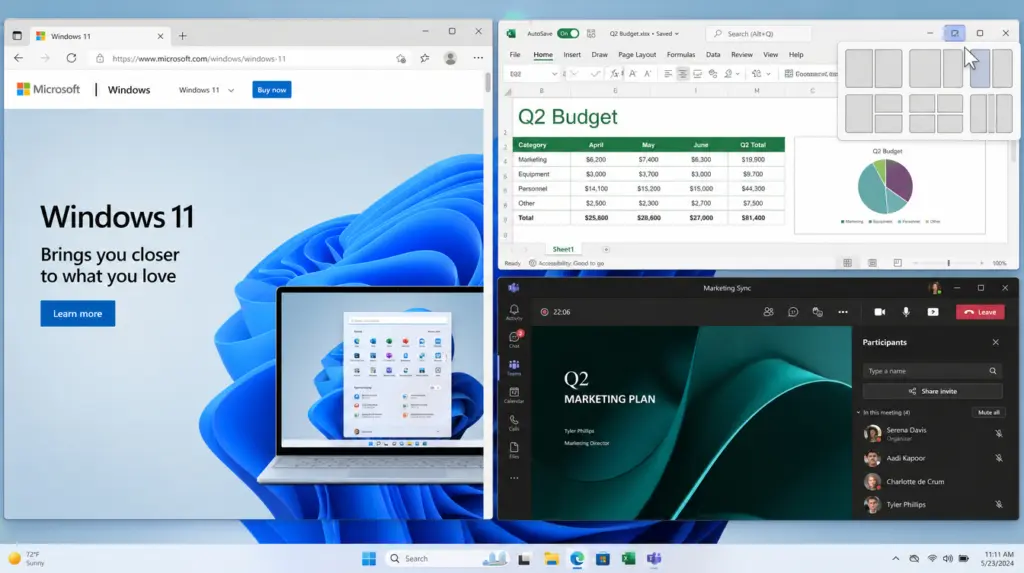Open Files in the Teams sidebar
1024x573 pixels.
click(514, 450)
